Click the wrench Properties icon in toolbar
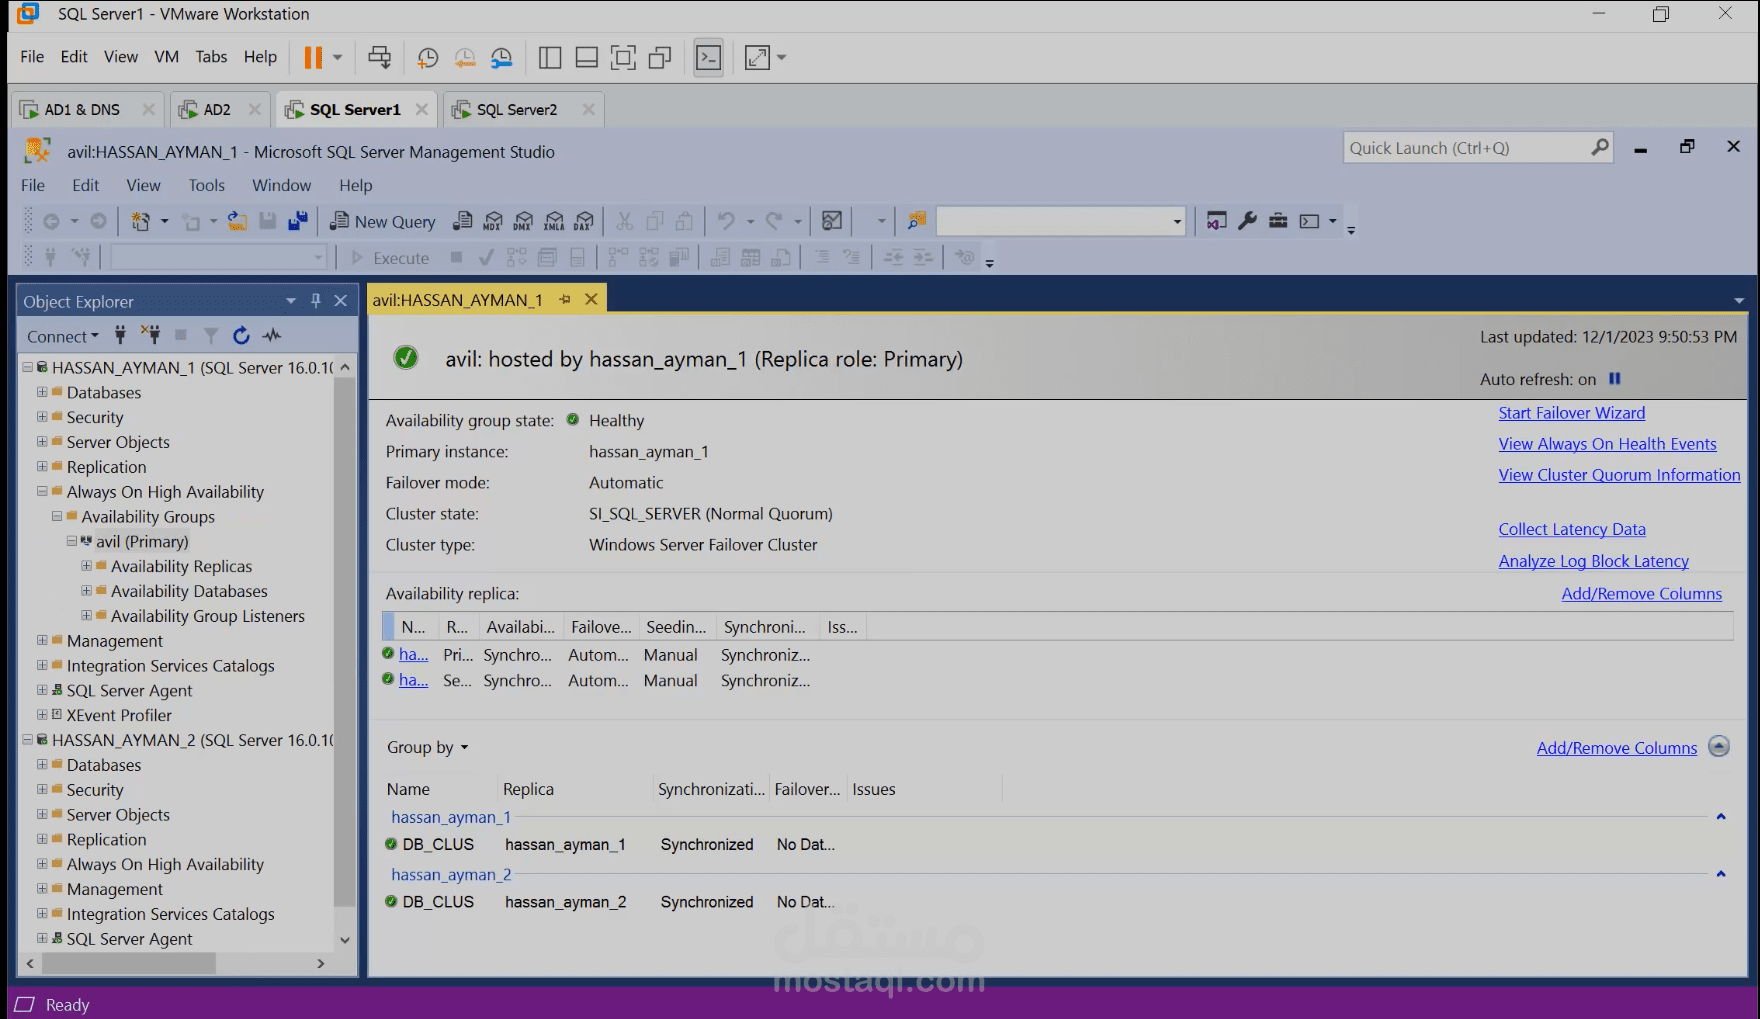 (1247, 221)
